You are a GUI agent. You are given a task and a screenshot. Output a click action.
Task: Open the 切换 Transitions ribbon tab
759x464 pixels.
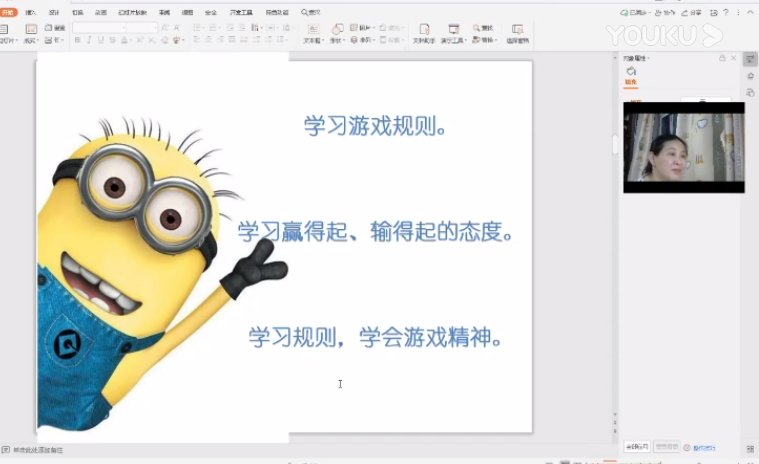(77, 13)
